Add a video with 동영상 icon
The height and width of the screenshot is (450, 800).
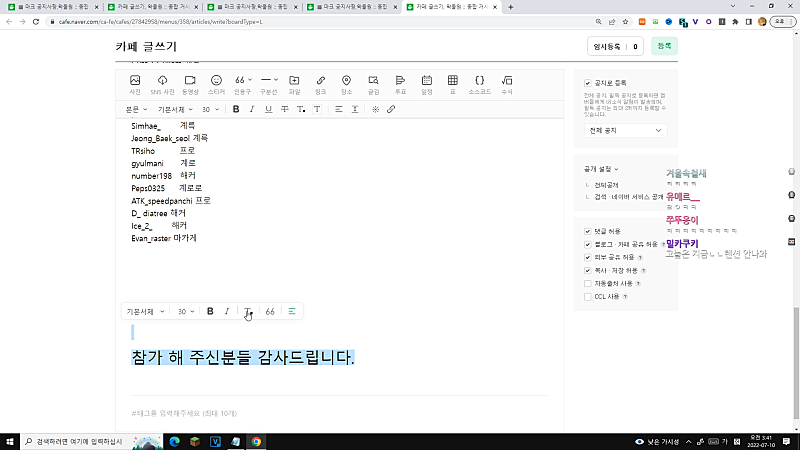pos(190,85)
